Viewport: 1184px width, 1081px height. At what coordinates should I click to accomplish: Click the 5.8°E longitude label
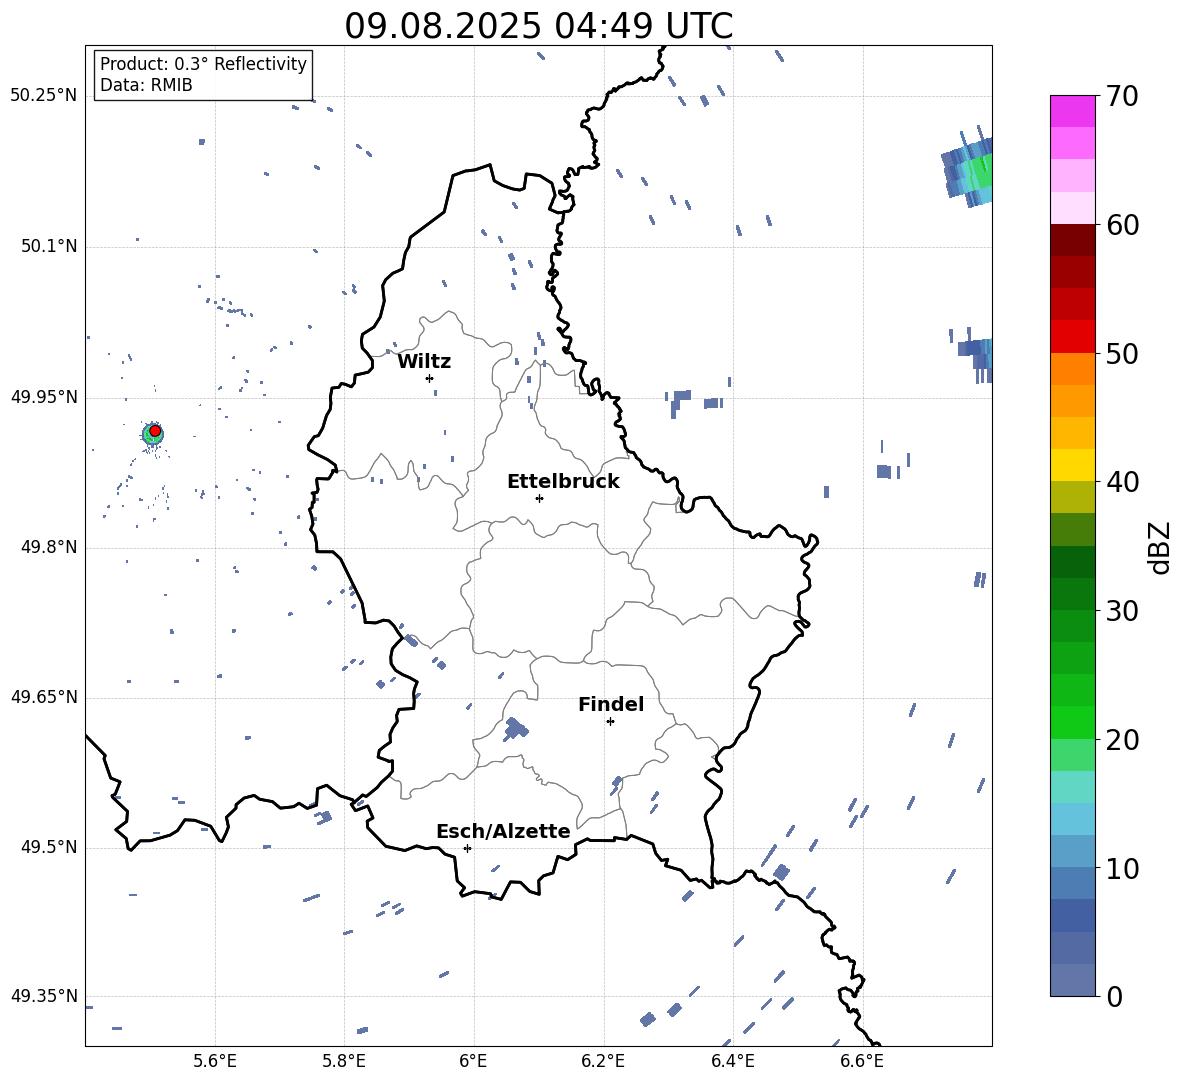click(x=344, y=1061)
